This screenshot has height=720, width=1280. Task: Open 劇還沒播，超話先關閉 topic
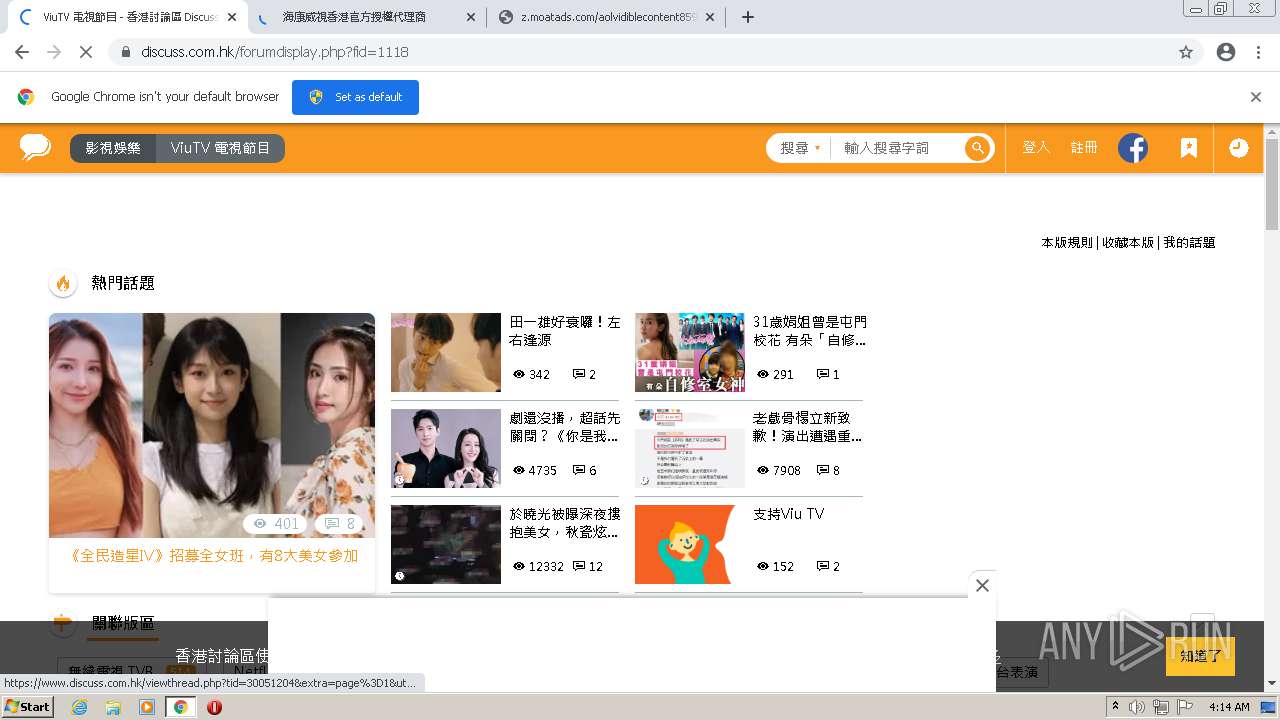click(x=565, y=427)
